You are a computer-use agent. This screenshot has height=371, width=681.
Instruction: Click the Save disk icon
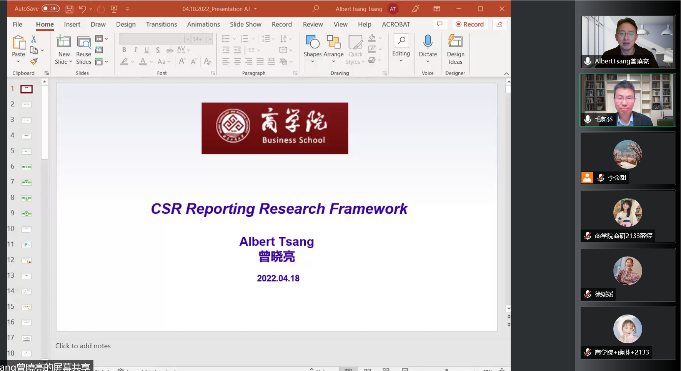tap(69, 9)
